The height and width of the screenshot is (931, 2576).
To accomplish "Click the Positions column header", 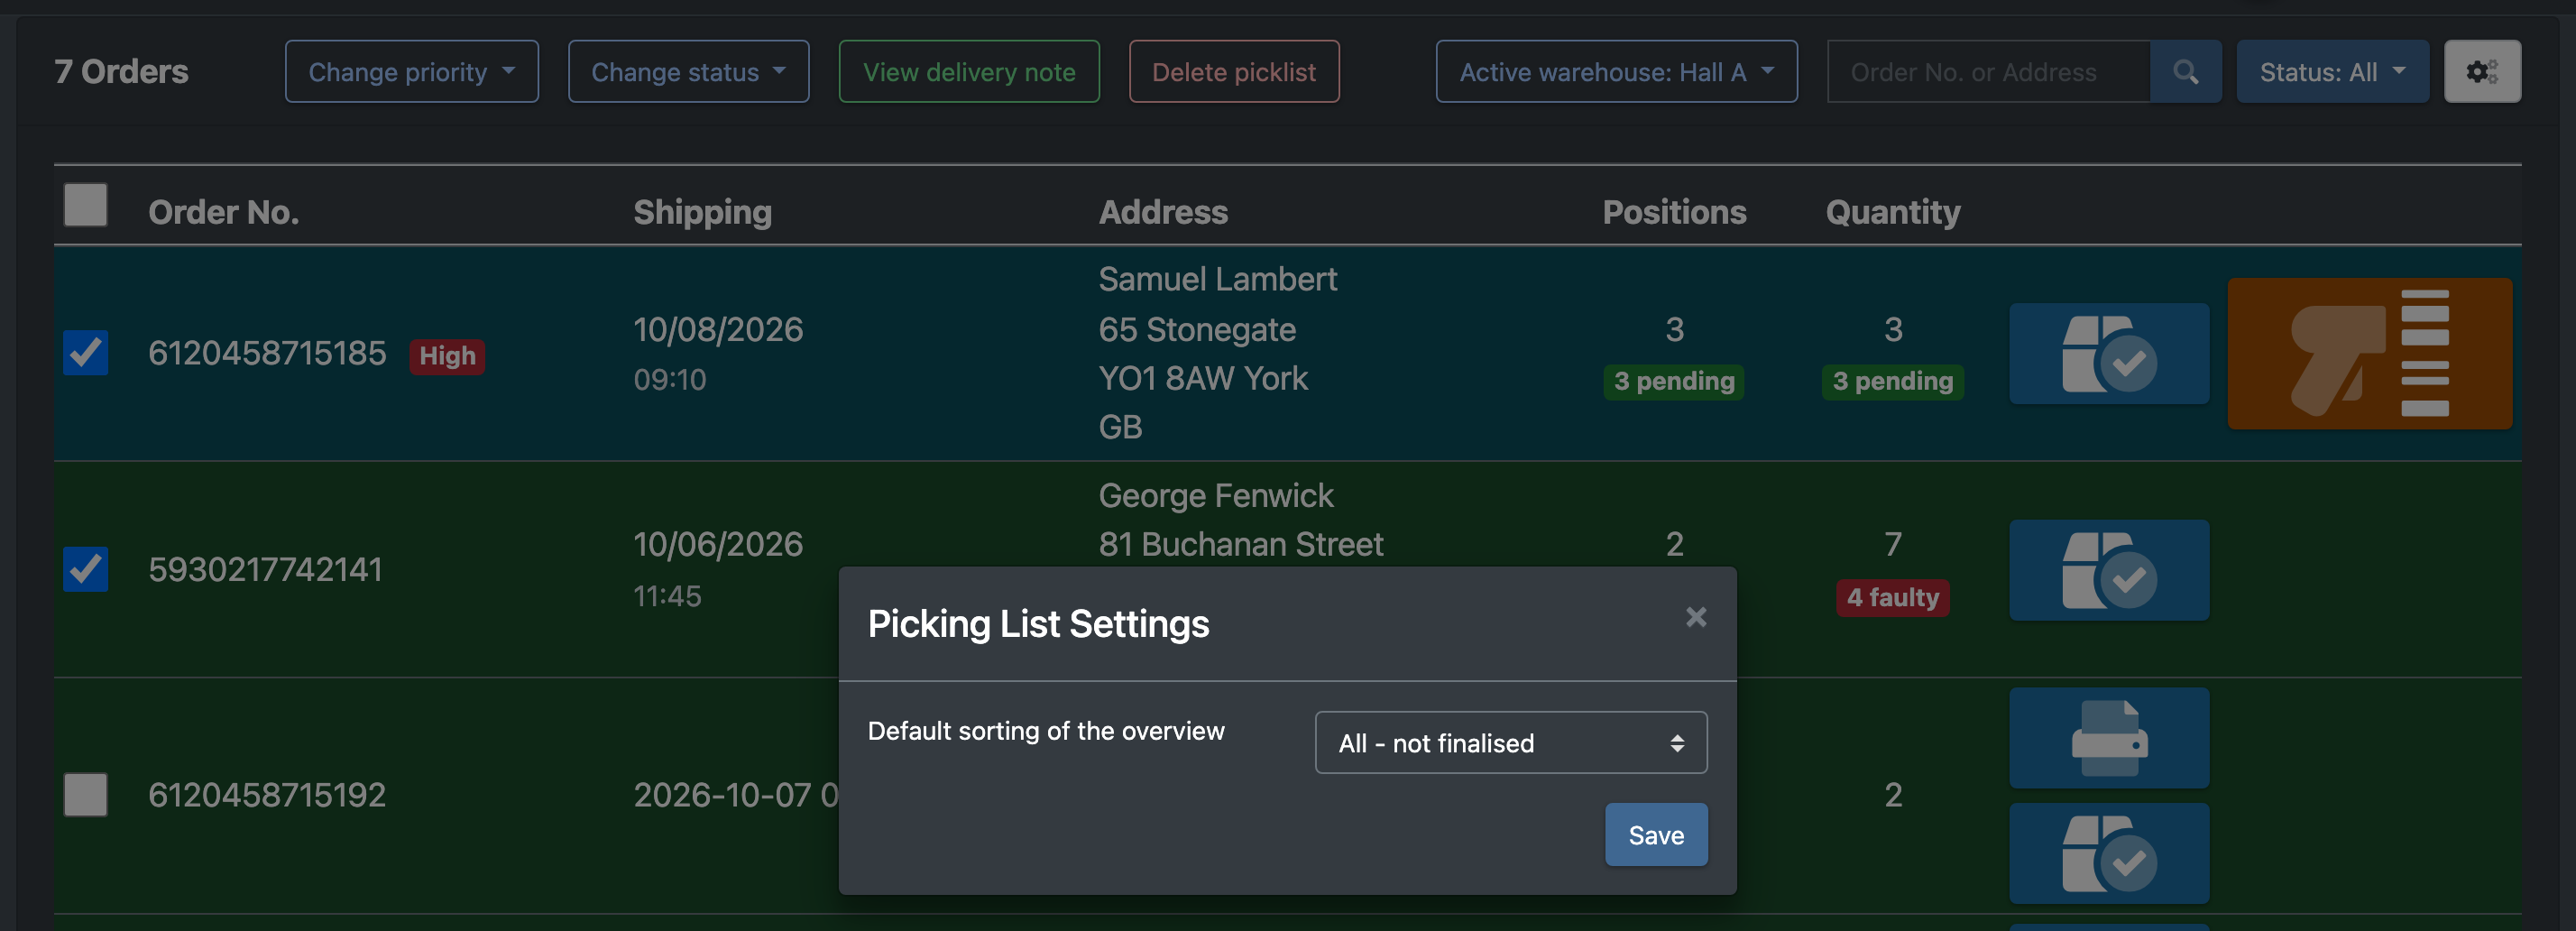I will pyautogui.click(x=1674, y=212).
